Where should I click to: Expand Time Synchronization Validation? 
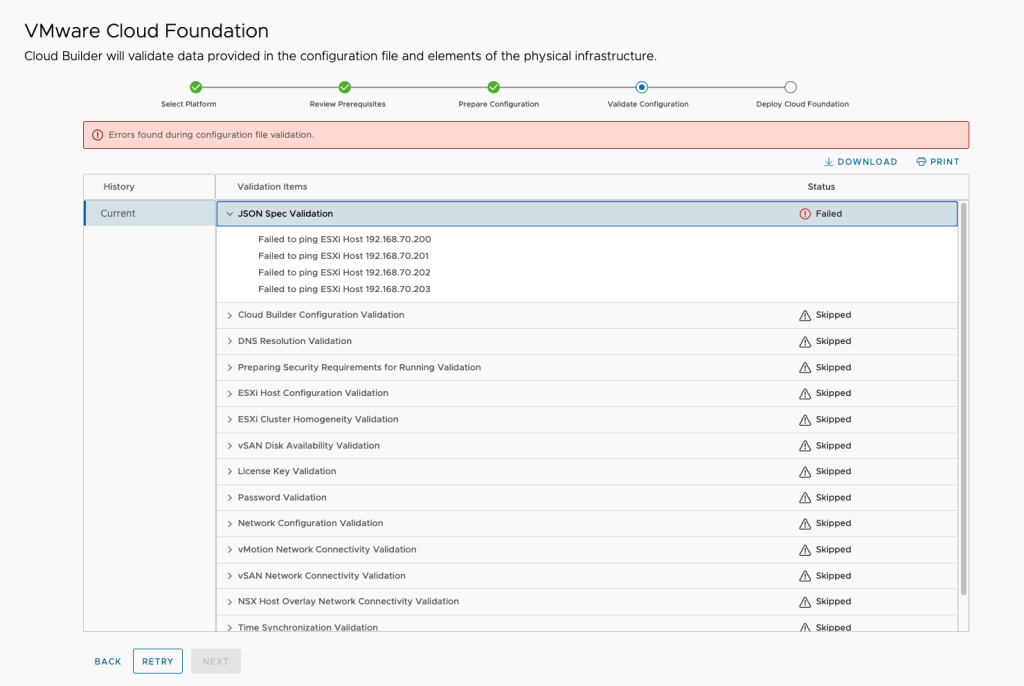(229, 627)
